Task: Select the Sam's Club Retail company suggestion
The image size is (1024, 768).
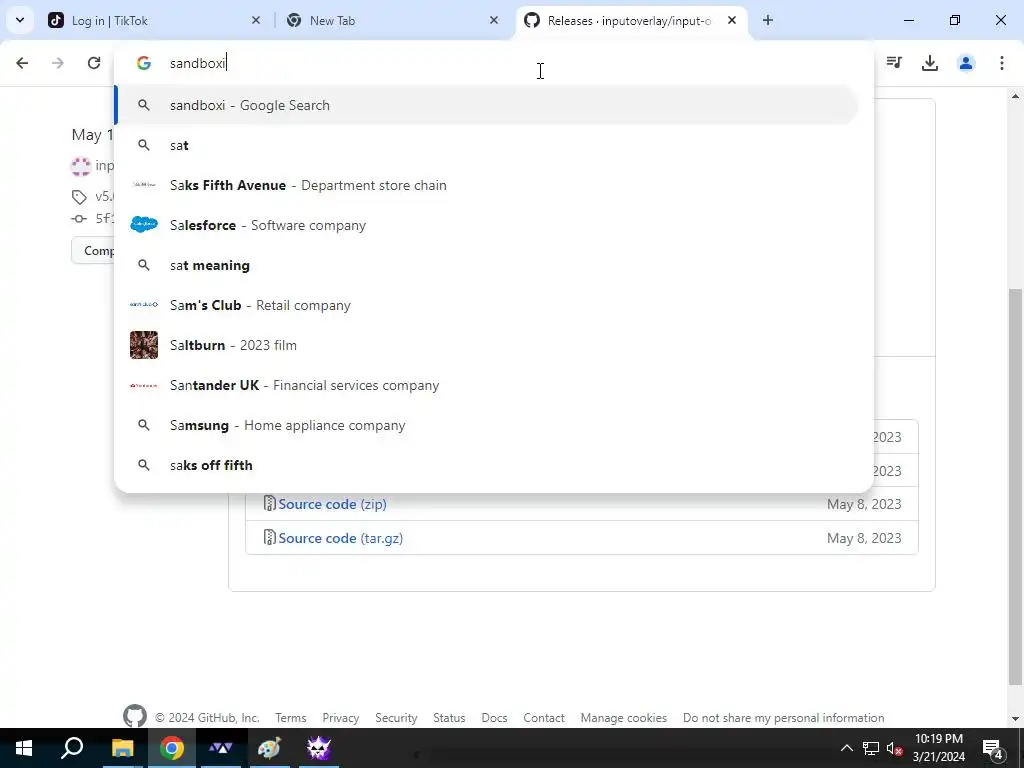Action: click(x=487, y=305)
